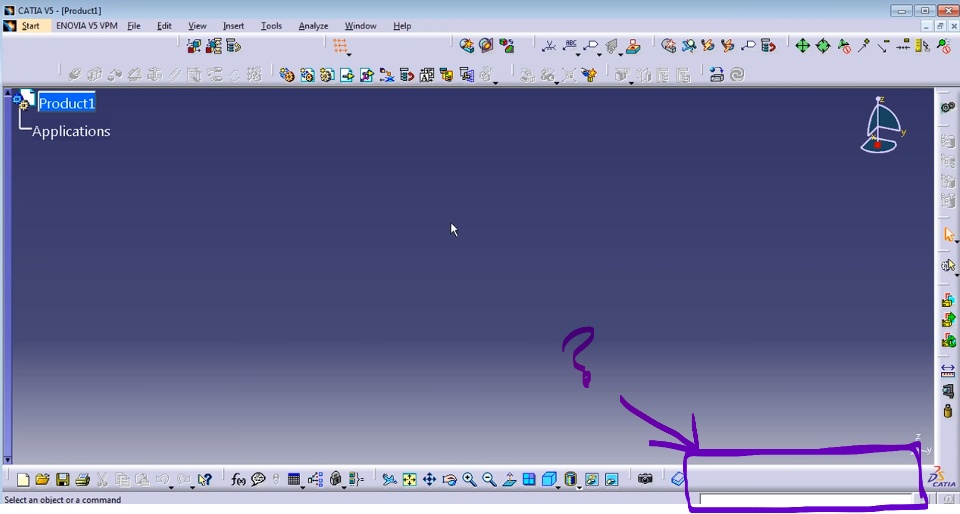This screenshot has height=514, width=960.
Task: Click the Snap green arrows icon
Action: coord(823,46)
